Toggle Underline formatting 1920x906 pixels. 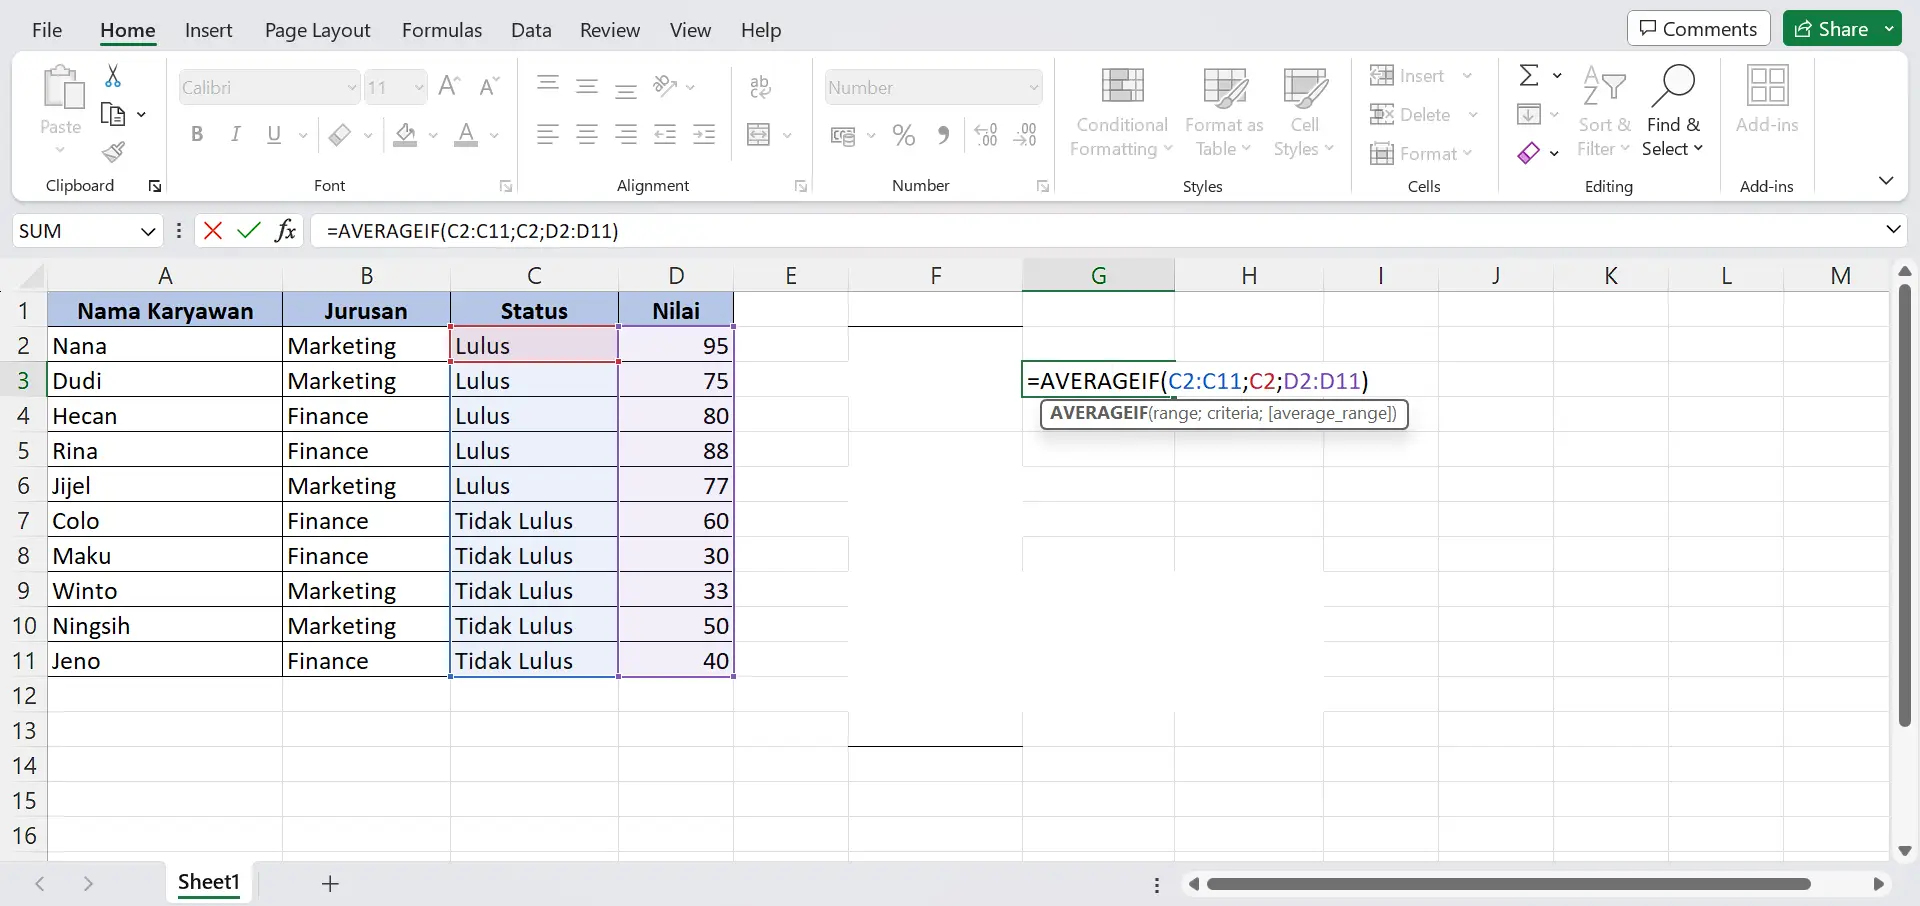tap(274, 134)
